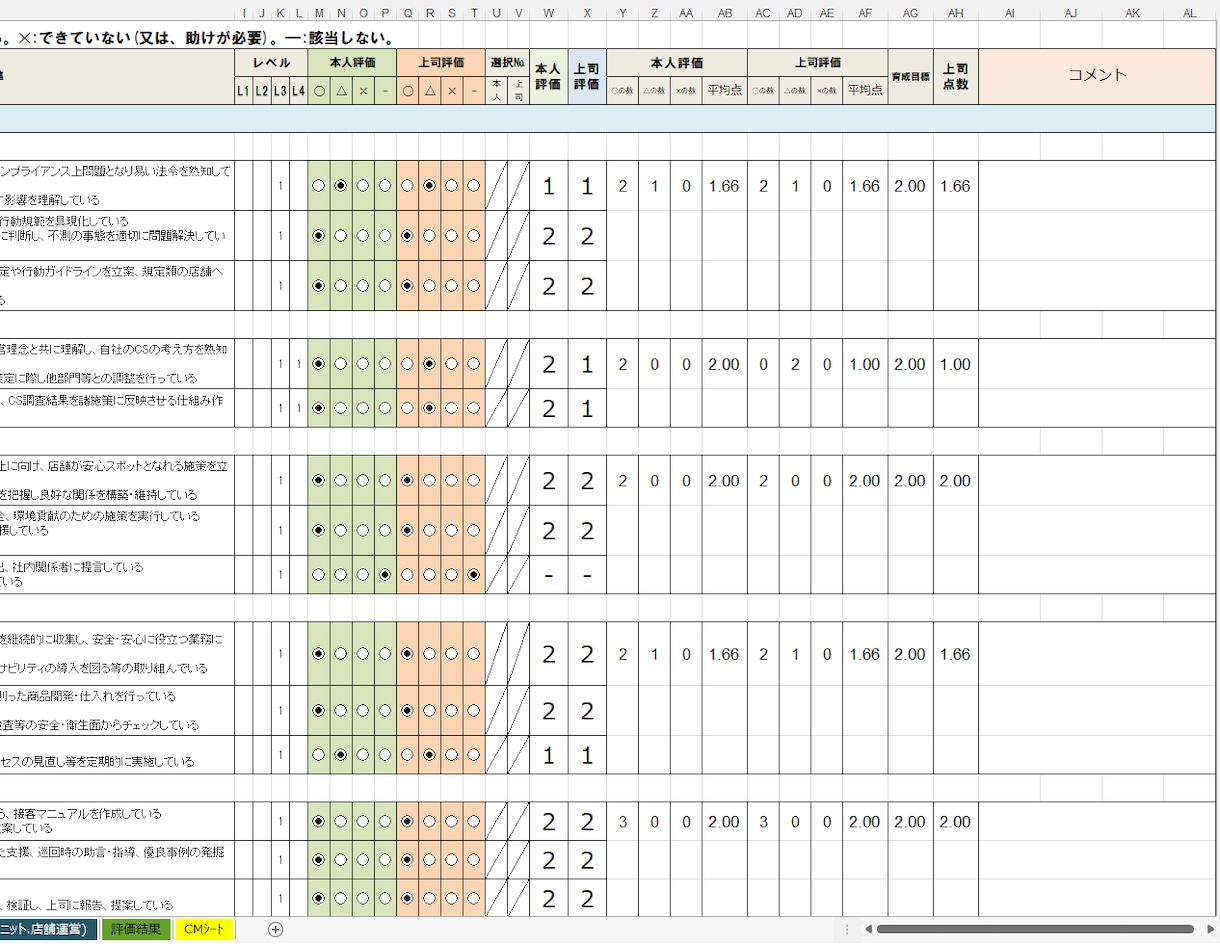
Task: Switch to the CMシート sheet tab
Action: click(205, 929)
